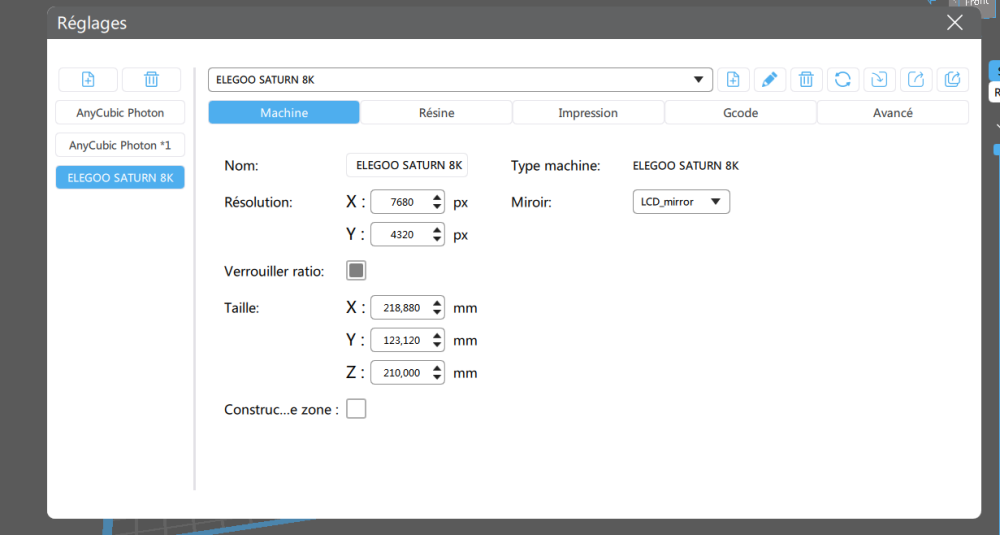Close the Réglages dialog
This screenshot has width=1000, height=535.
point(955,23)
